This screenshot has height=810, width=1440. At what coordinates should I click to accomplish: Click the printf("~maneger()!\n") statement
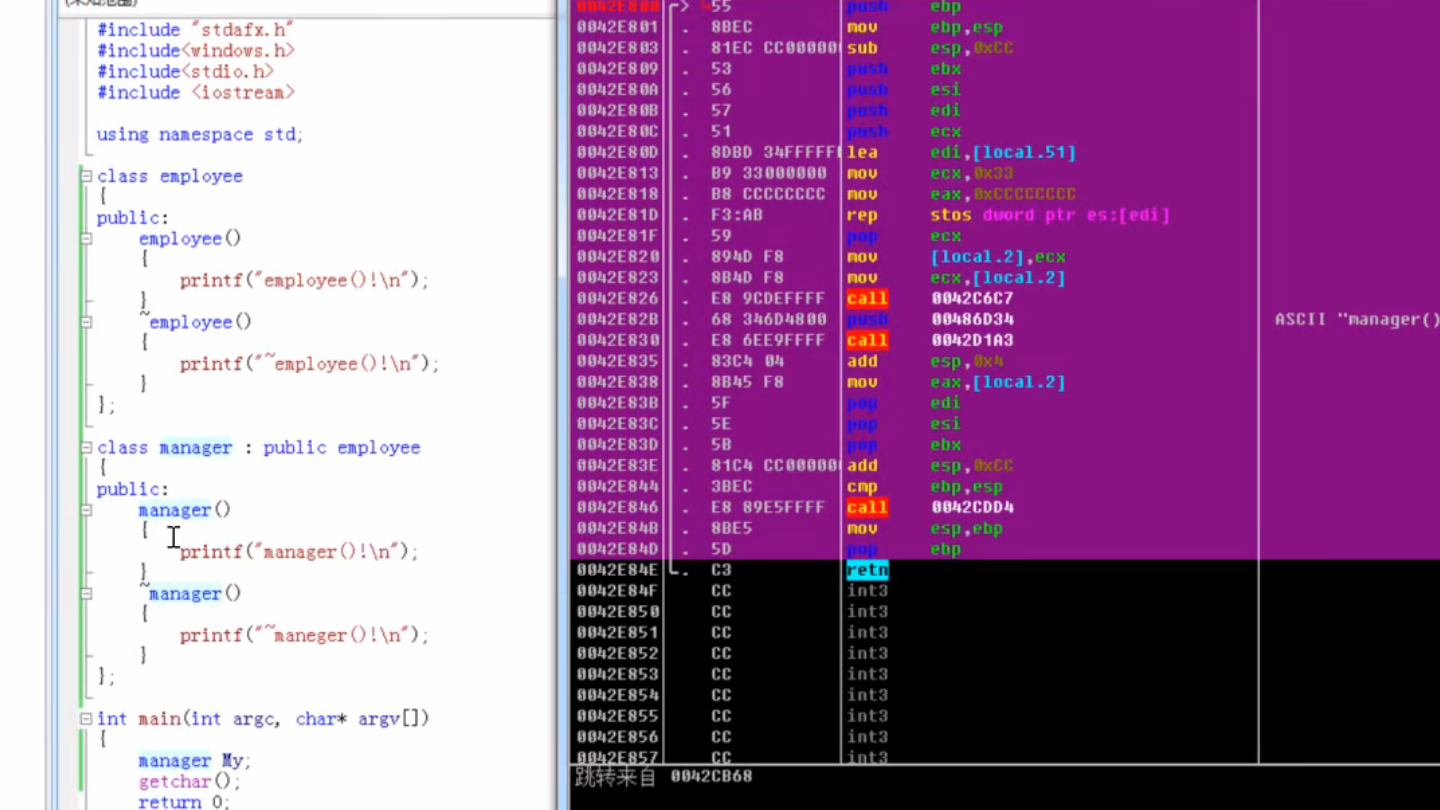tap(304, 636)
